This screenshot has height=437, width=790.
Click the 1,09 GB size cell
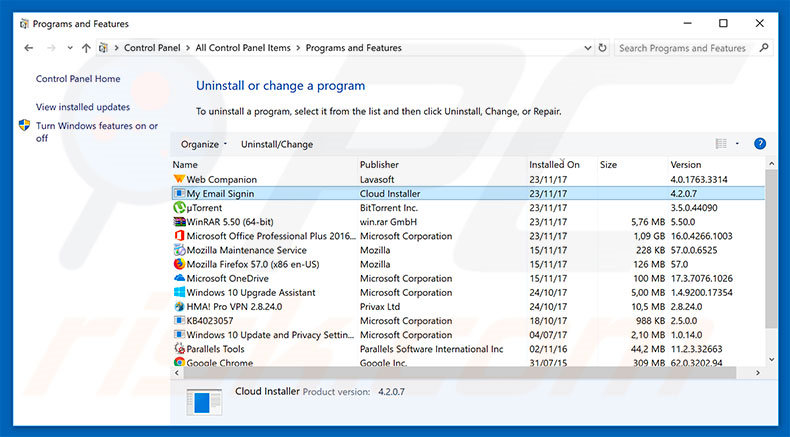649,236
